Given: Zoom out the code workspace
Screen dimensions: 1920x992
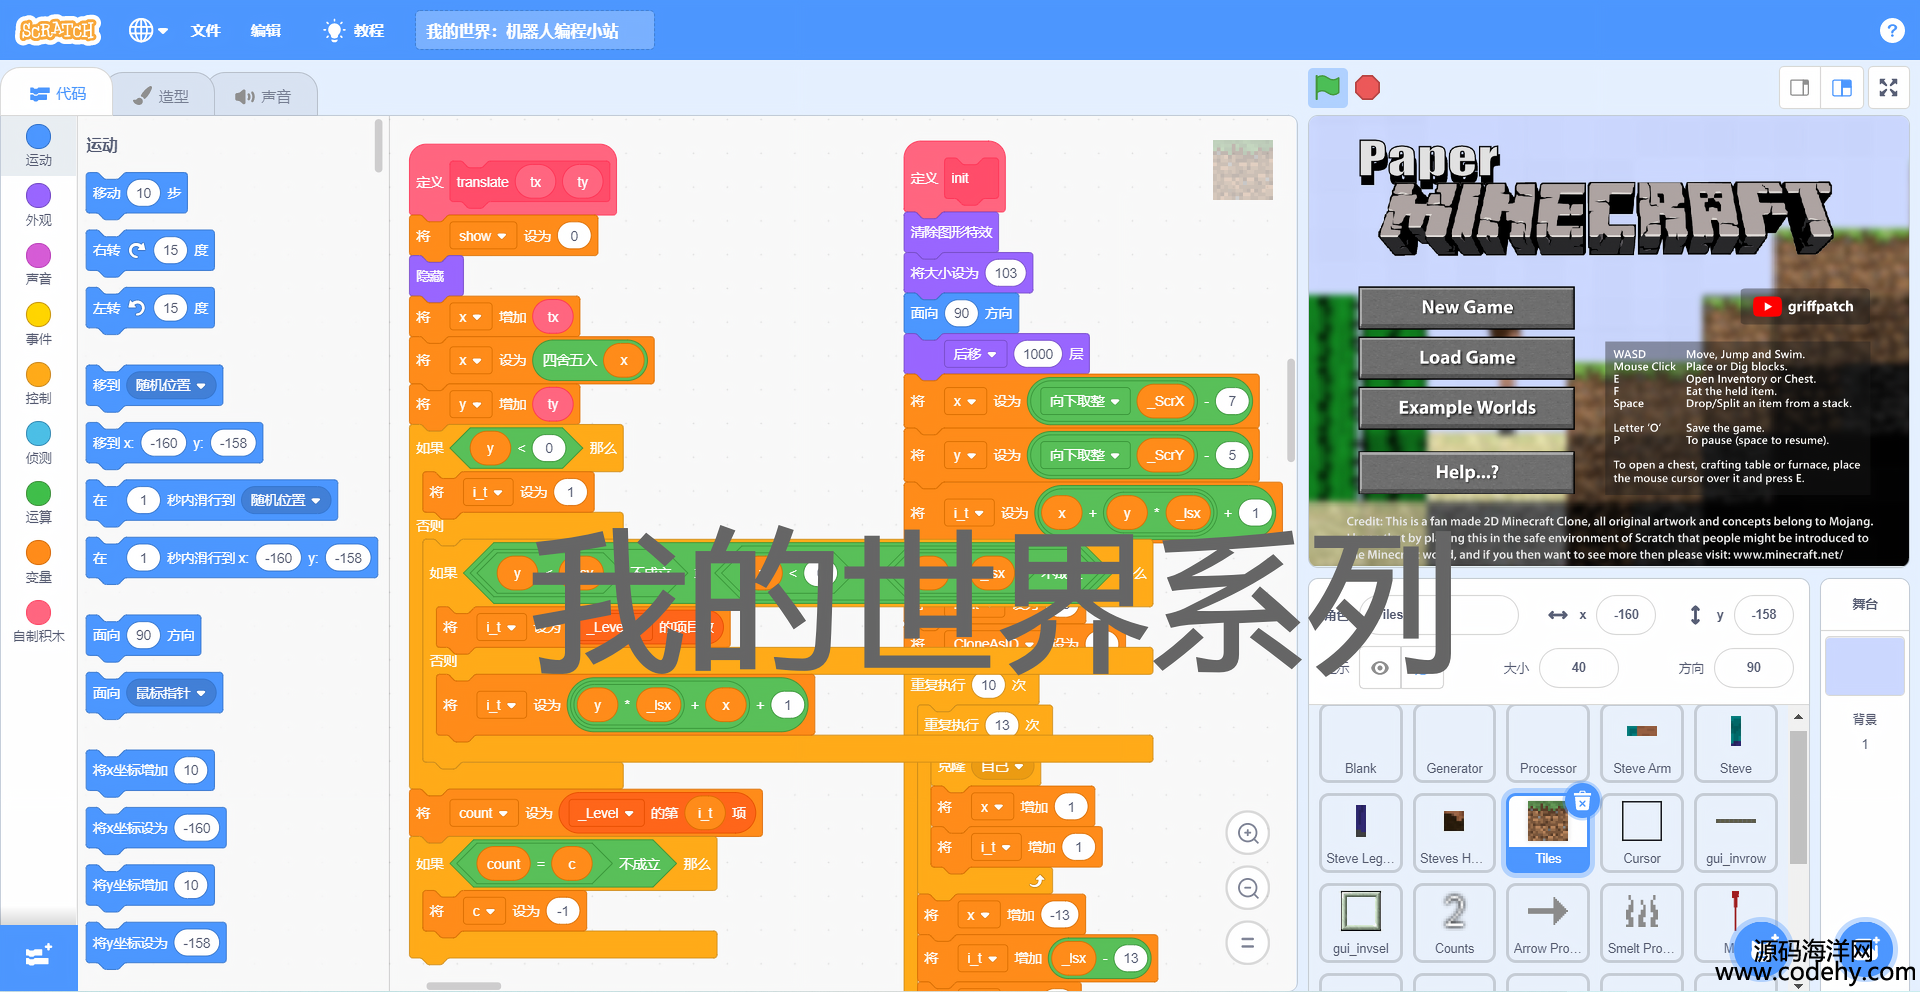Looking at the screenshot, I should click(x=1248, y=888).
